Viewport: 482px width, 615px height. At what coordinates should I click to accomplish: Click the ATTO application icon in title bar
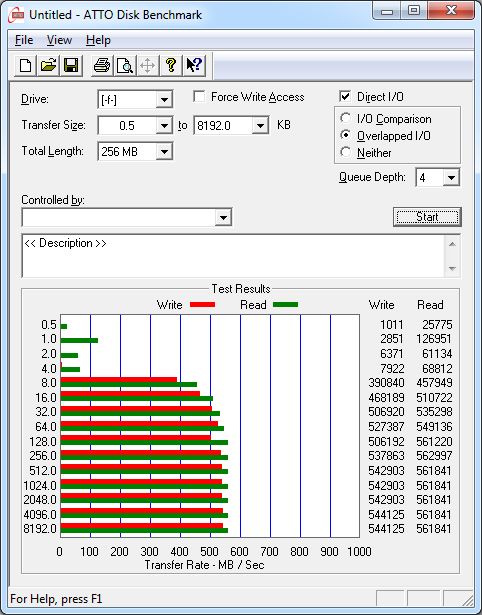[x=17, y=15]
